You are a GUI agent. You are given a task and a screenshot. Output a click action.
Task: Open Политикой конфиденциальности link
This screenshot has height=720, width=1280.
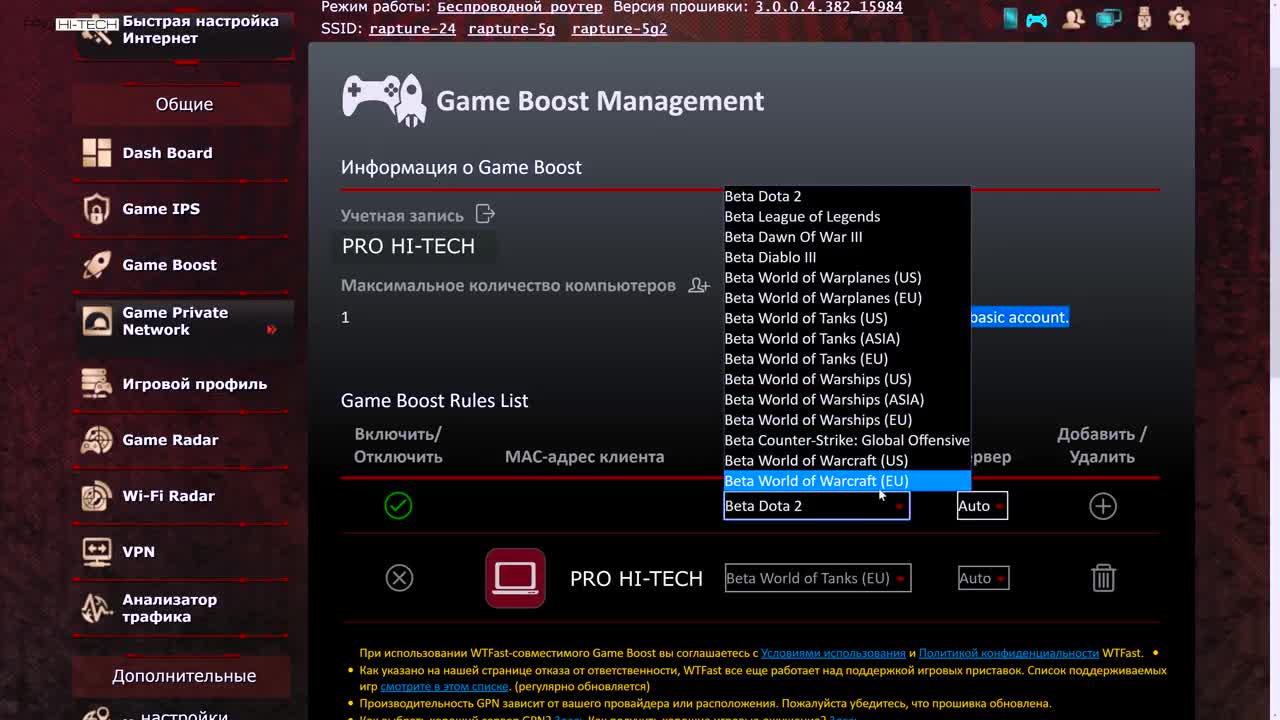point(1009,653)
